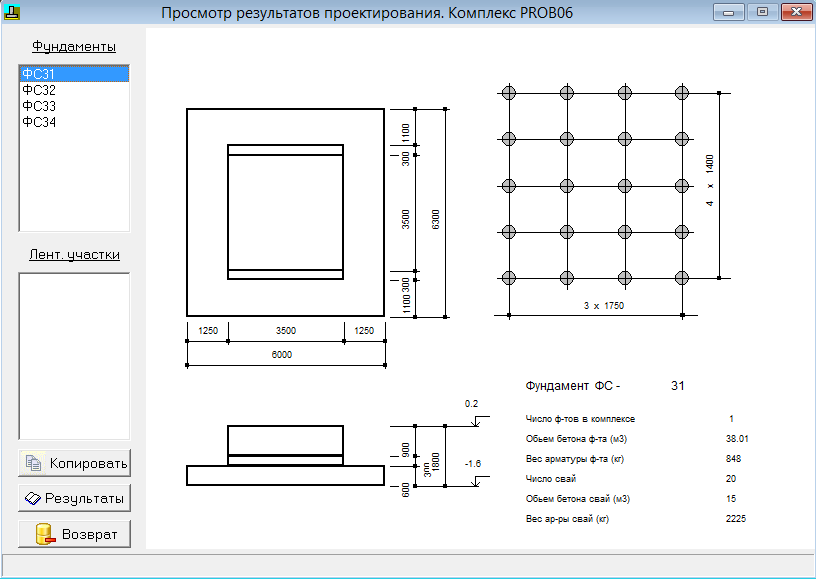Click the Фундаменты heading label

[x=74, y=46]
